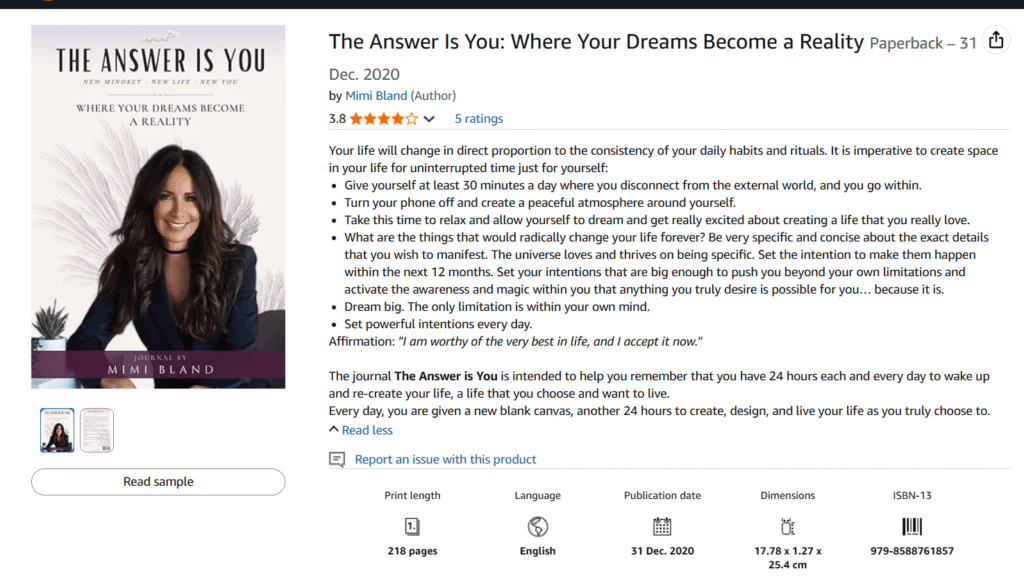
Task: Click the orange star rating icons
Action: (x=383, y=119)
